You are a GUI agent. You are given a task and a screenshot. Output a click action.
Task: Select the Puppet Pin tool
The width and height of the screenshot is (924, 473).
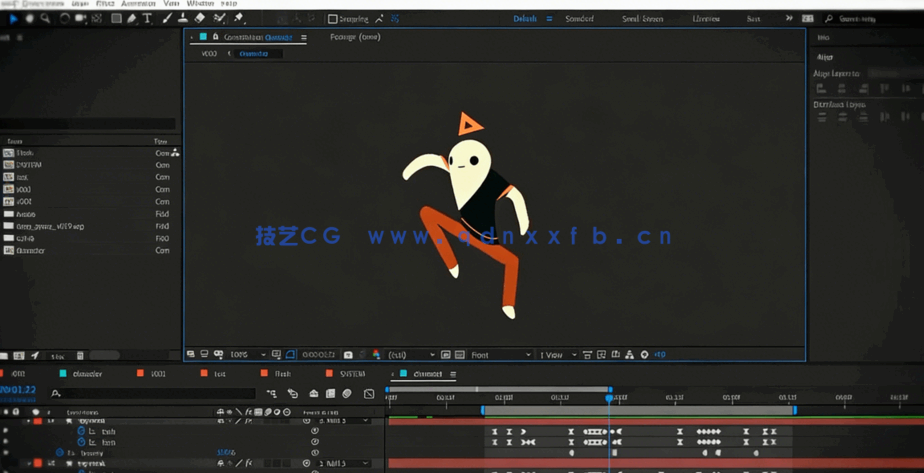[x=239, y=18]
